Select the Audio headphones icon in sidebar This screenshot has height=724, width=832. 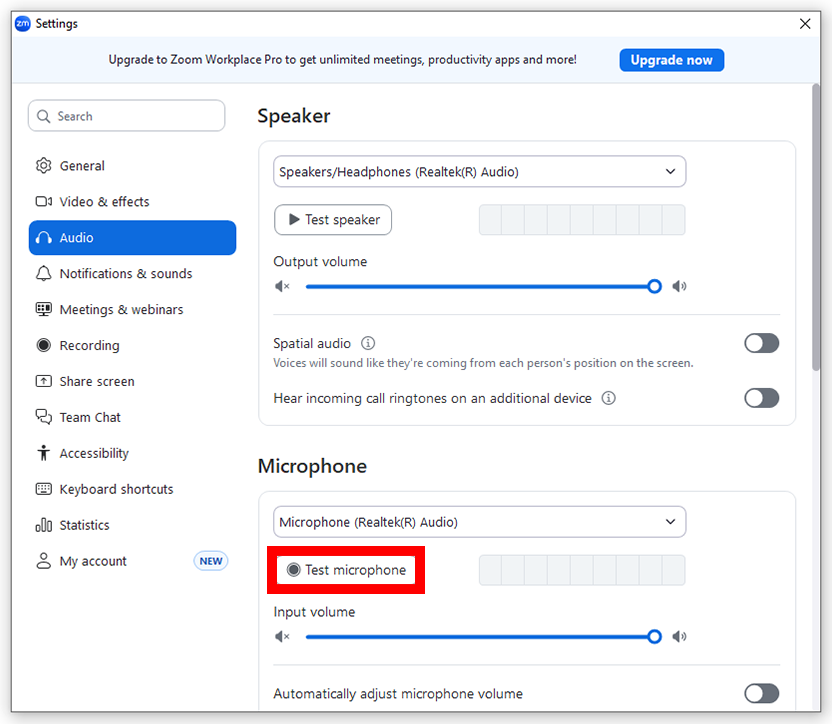point(43,237)
